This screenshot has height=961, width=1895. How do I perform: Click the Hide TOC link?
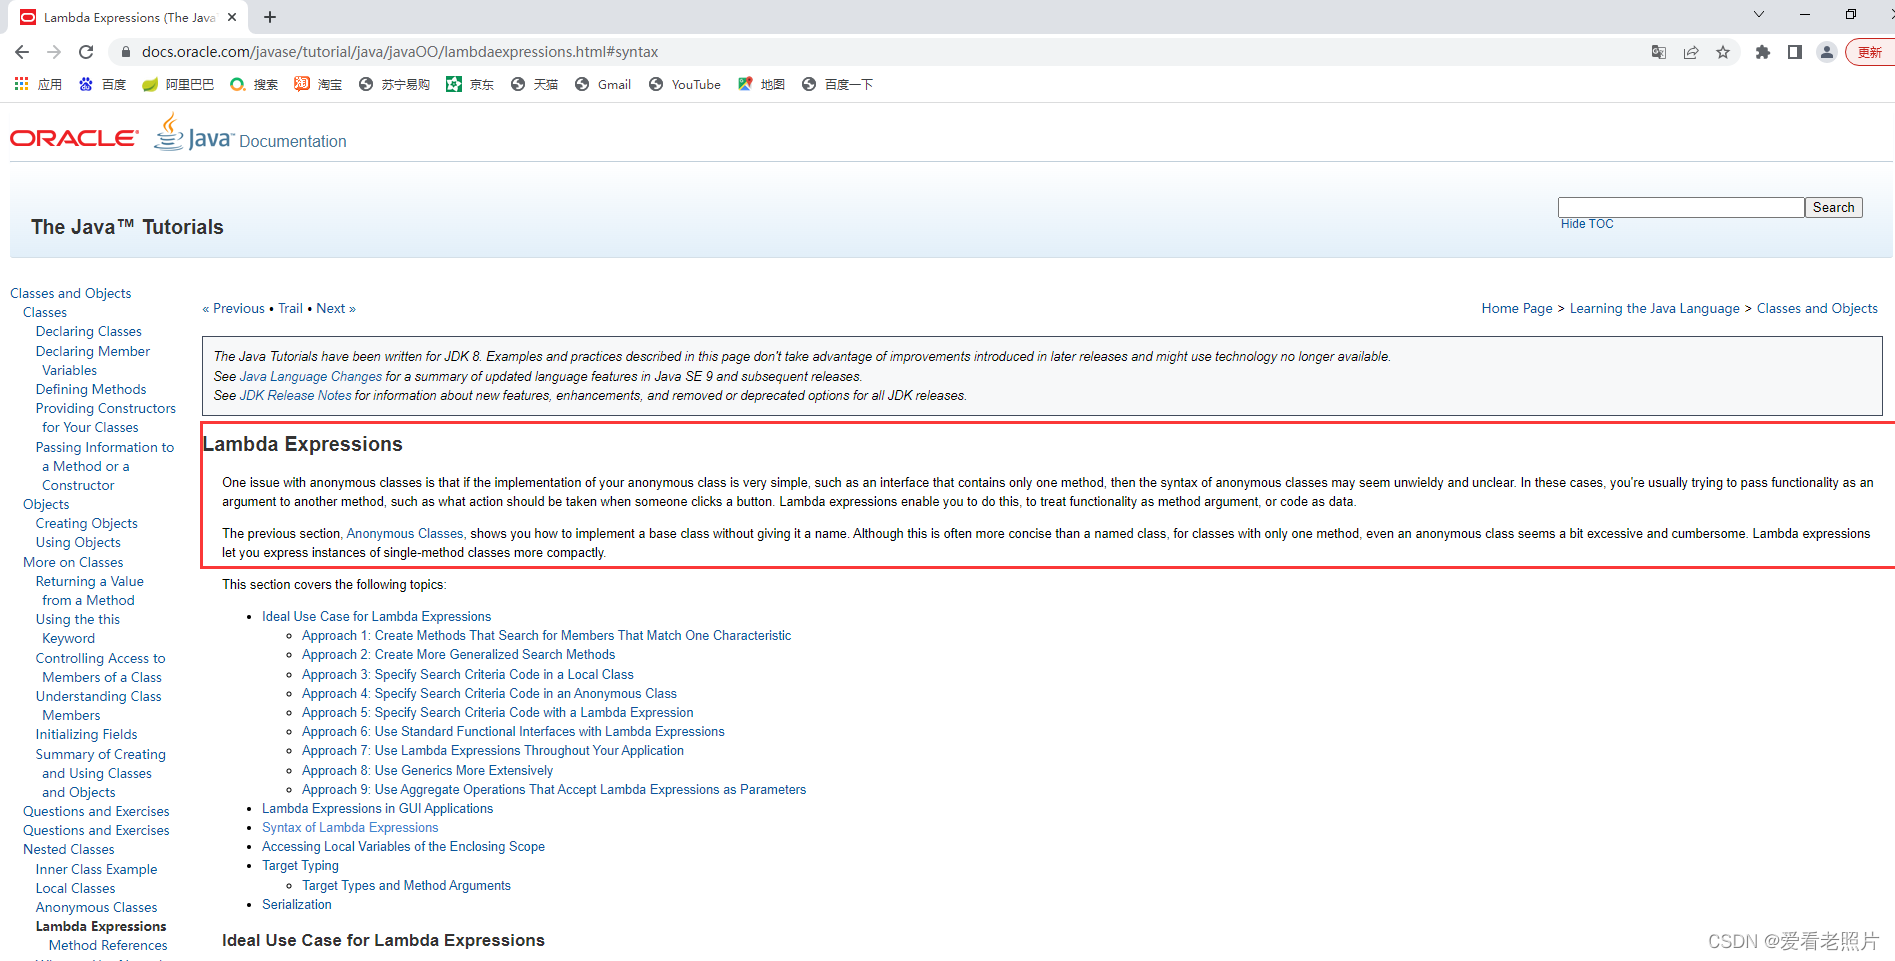1587,224
